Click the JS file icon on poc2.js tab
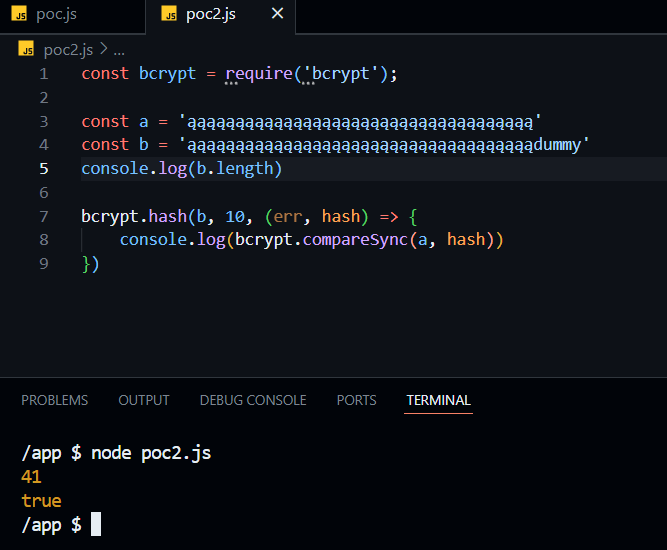 (169, 15)
